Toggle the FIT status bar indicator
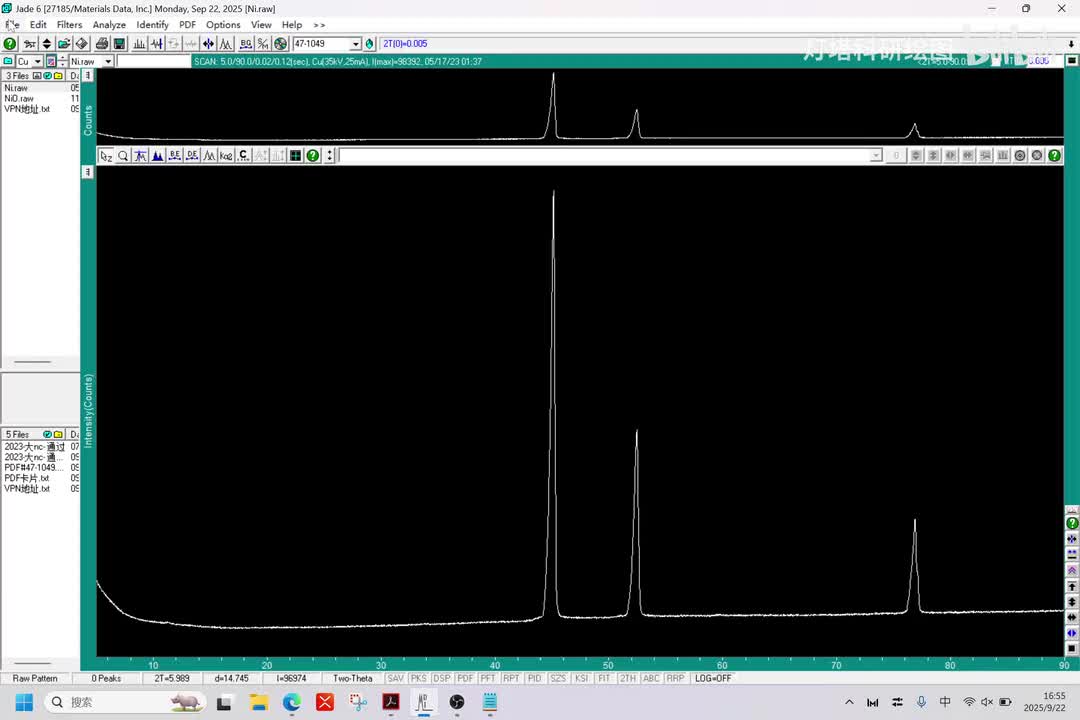Screen dimensions: 1080x720 604,679
